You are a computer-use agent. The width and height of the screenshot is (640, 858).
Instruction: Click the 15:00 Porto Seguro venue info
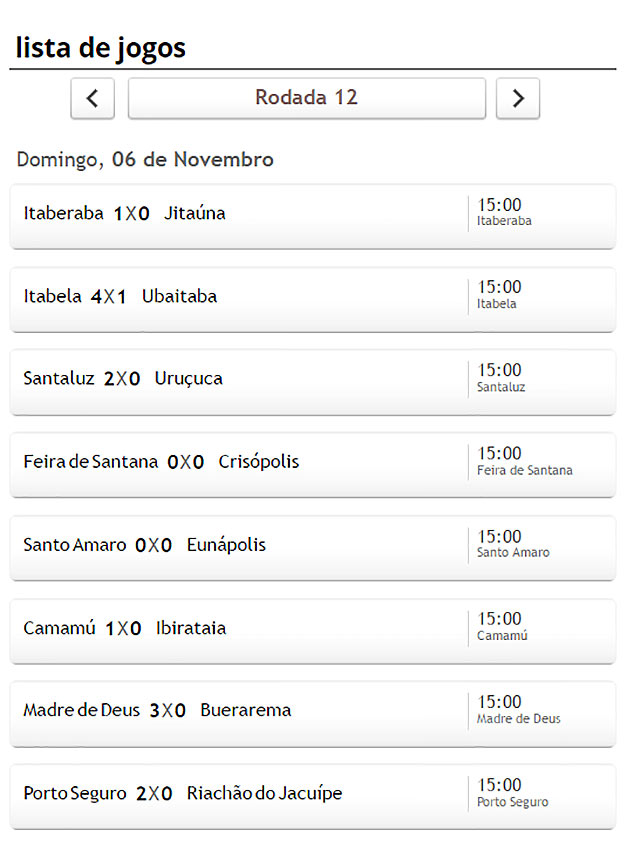pyautogui.click(x=513, y=793)
